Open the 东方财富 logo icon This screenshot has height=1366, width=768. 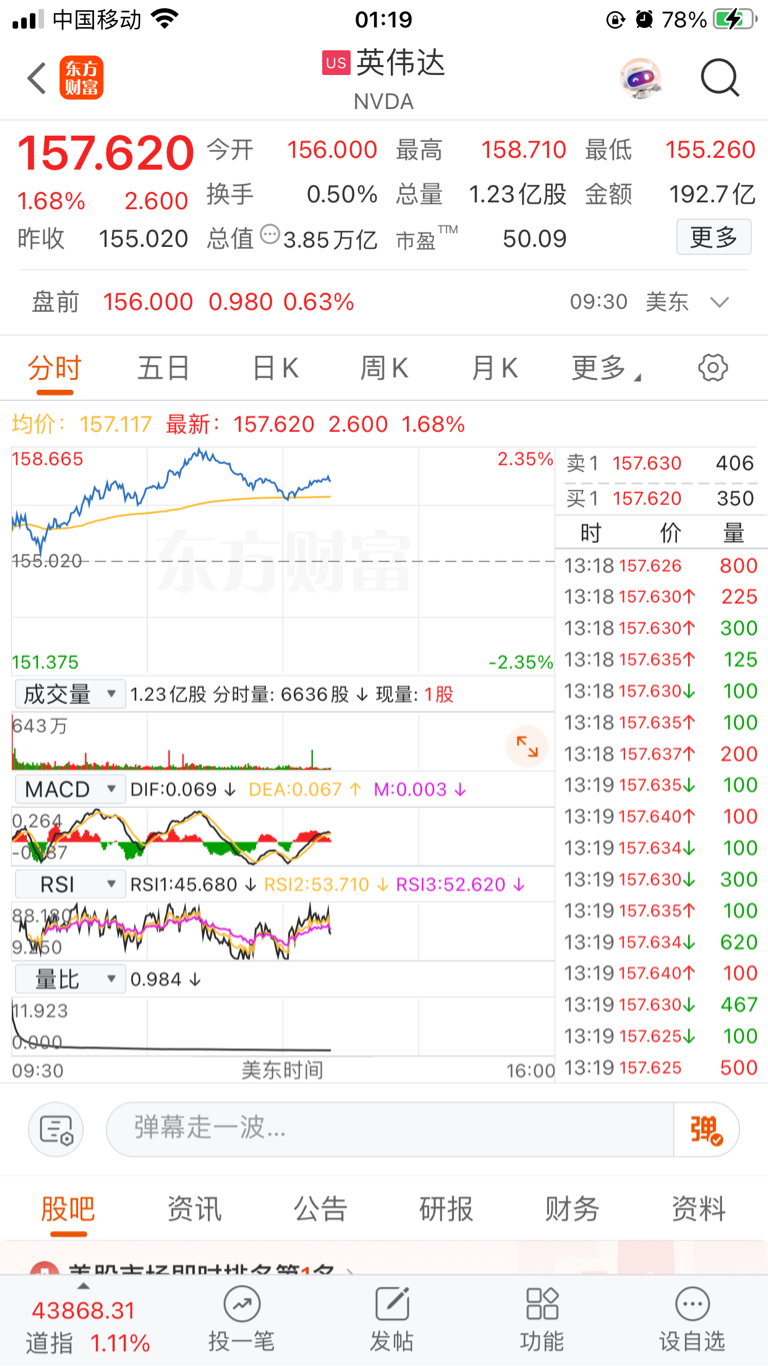point(81,77)
